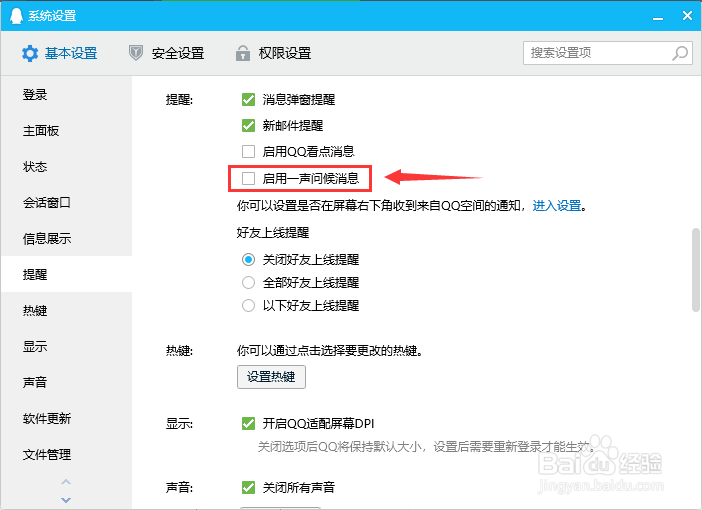The width and height of the screenshot is (702, 510).
Task: Click the QQ penguin logo icon
Action: 16,16
